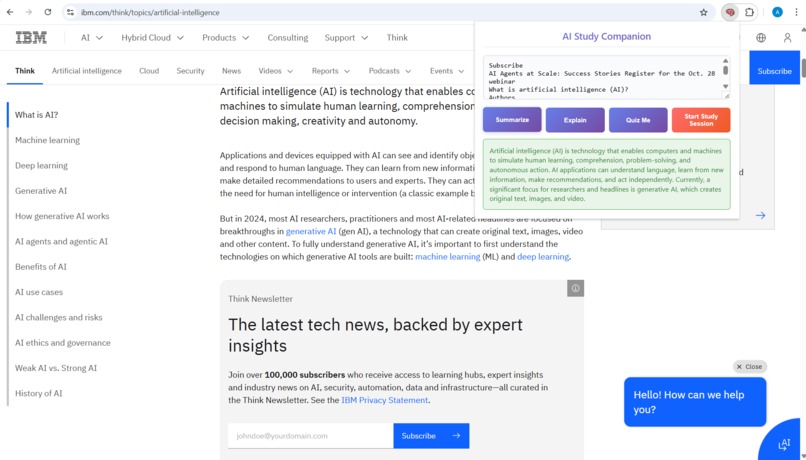The image size is (806, 460).
Task: Expand the AI menu dropdown
Action: tap(92, 38)
